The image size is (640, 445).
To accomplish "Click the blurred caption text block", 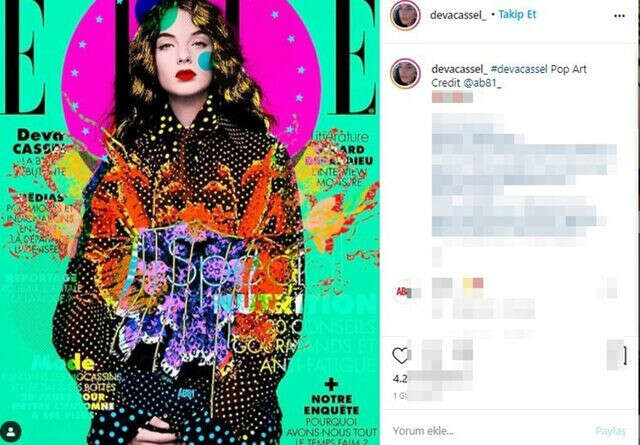I will pos(524,176).
